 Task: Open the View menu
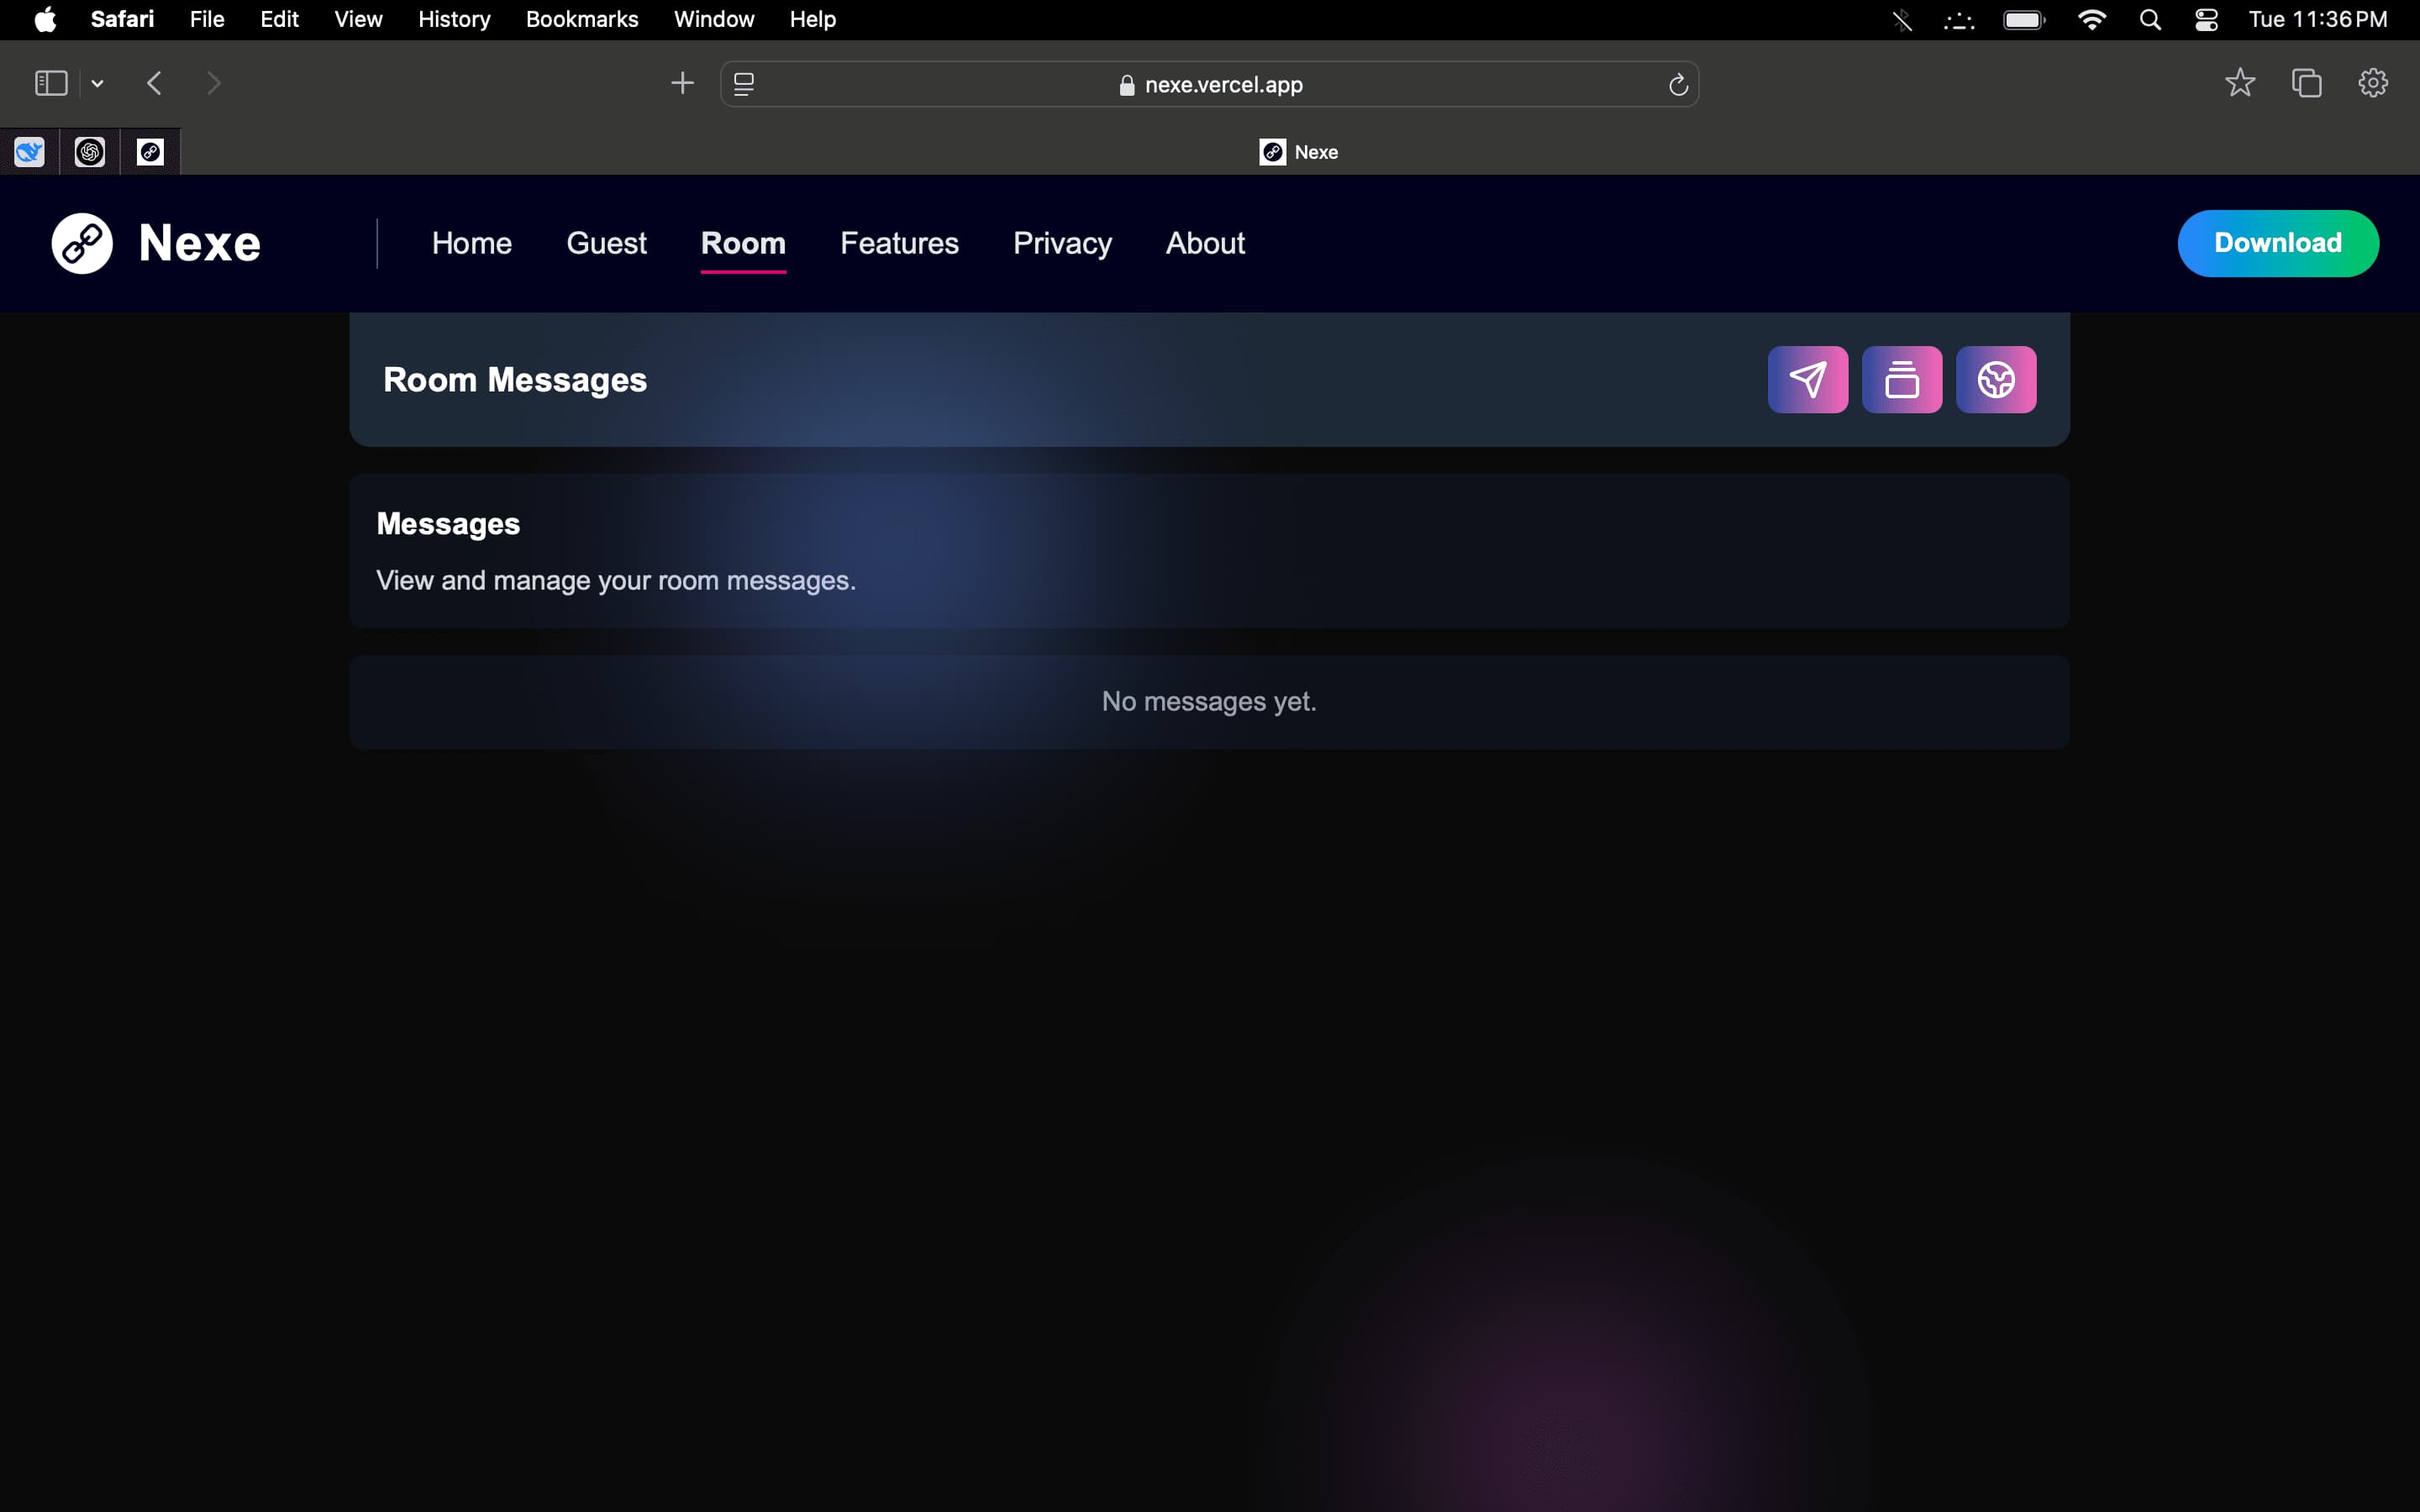358,19
